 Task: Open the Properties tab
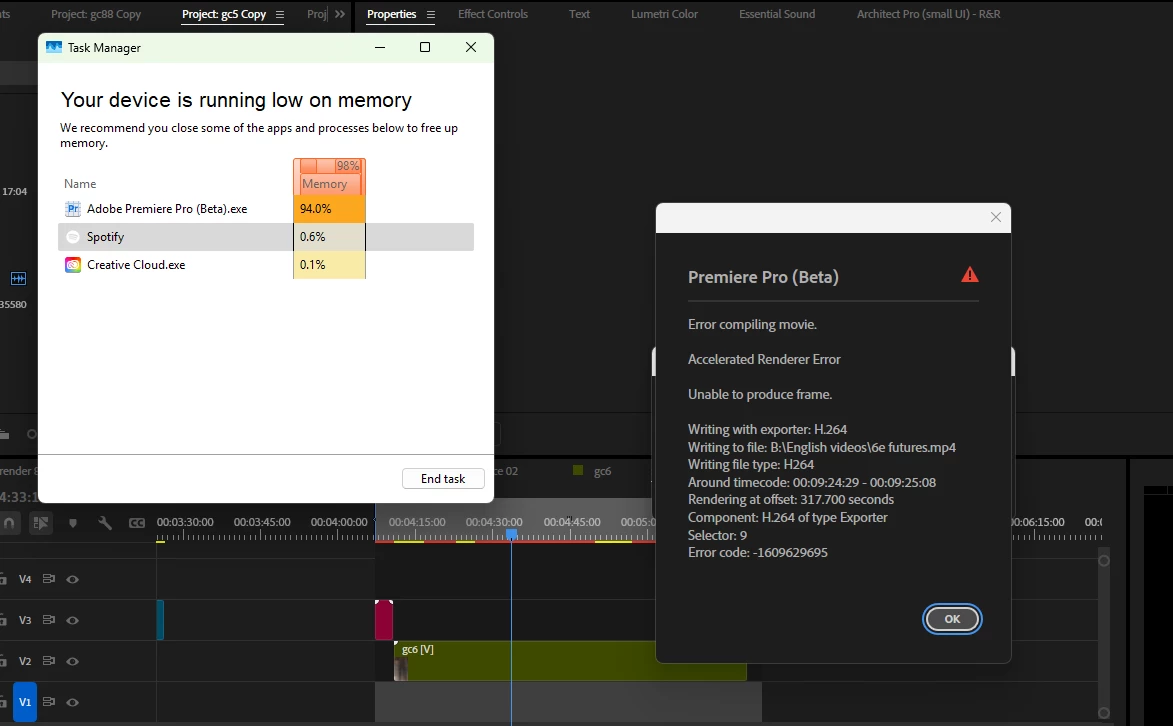click(x=391, y=14)
